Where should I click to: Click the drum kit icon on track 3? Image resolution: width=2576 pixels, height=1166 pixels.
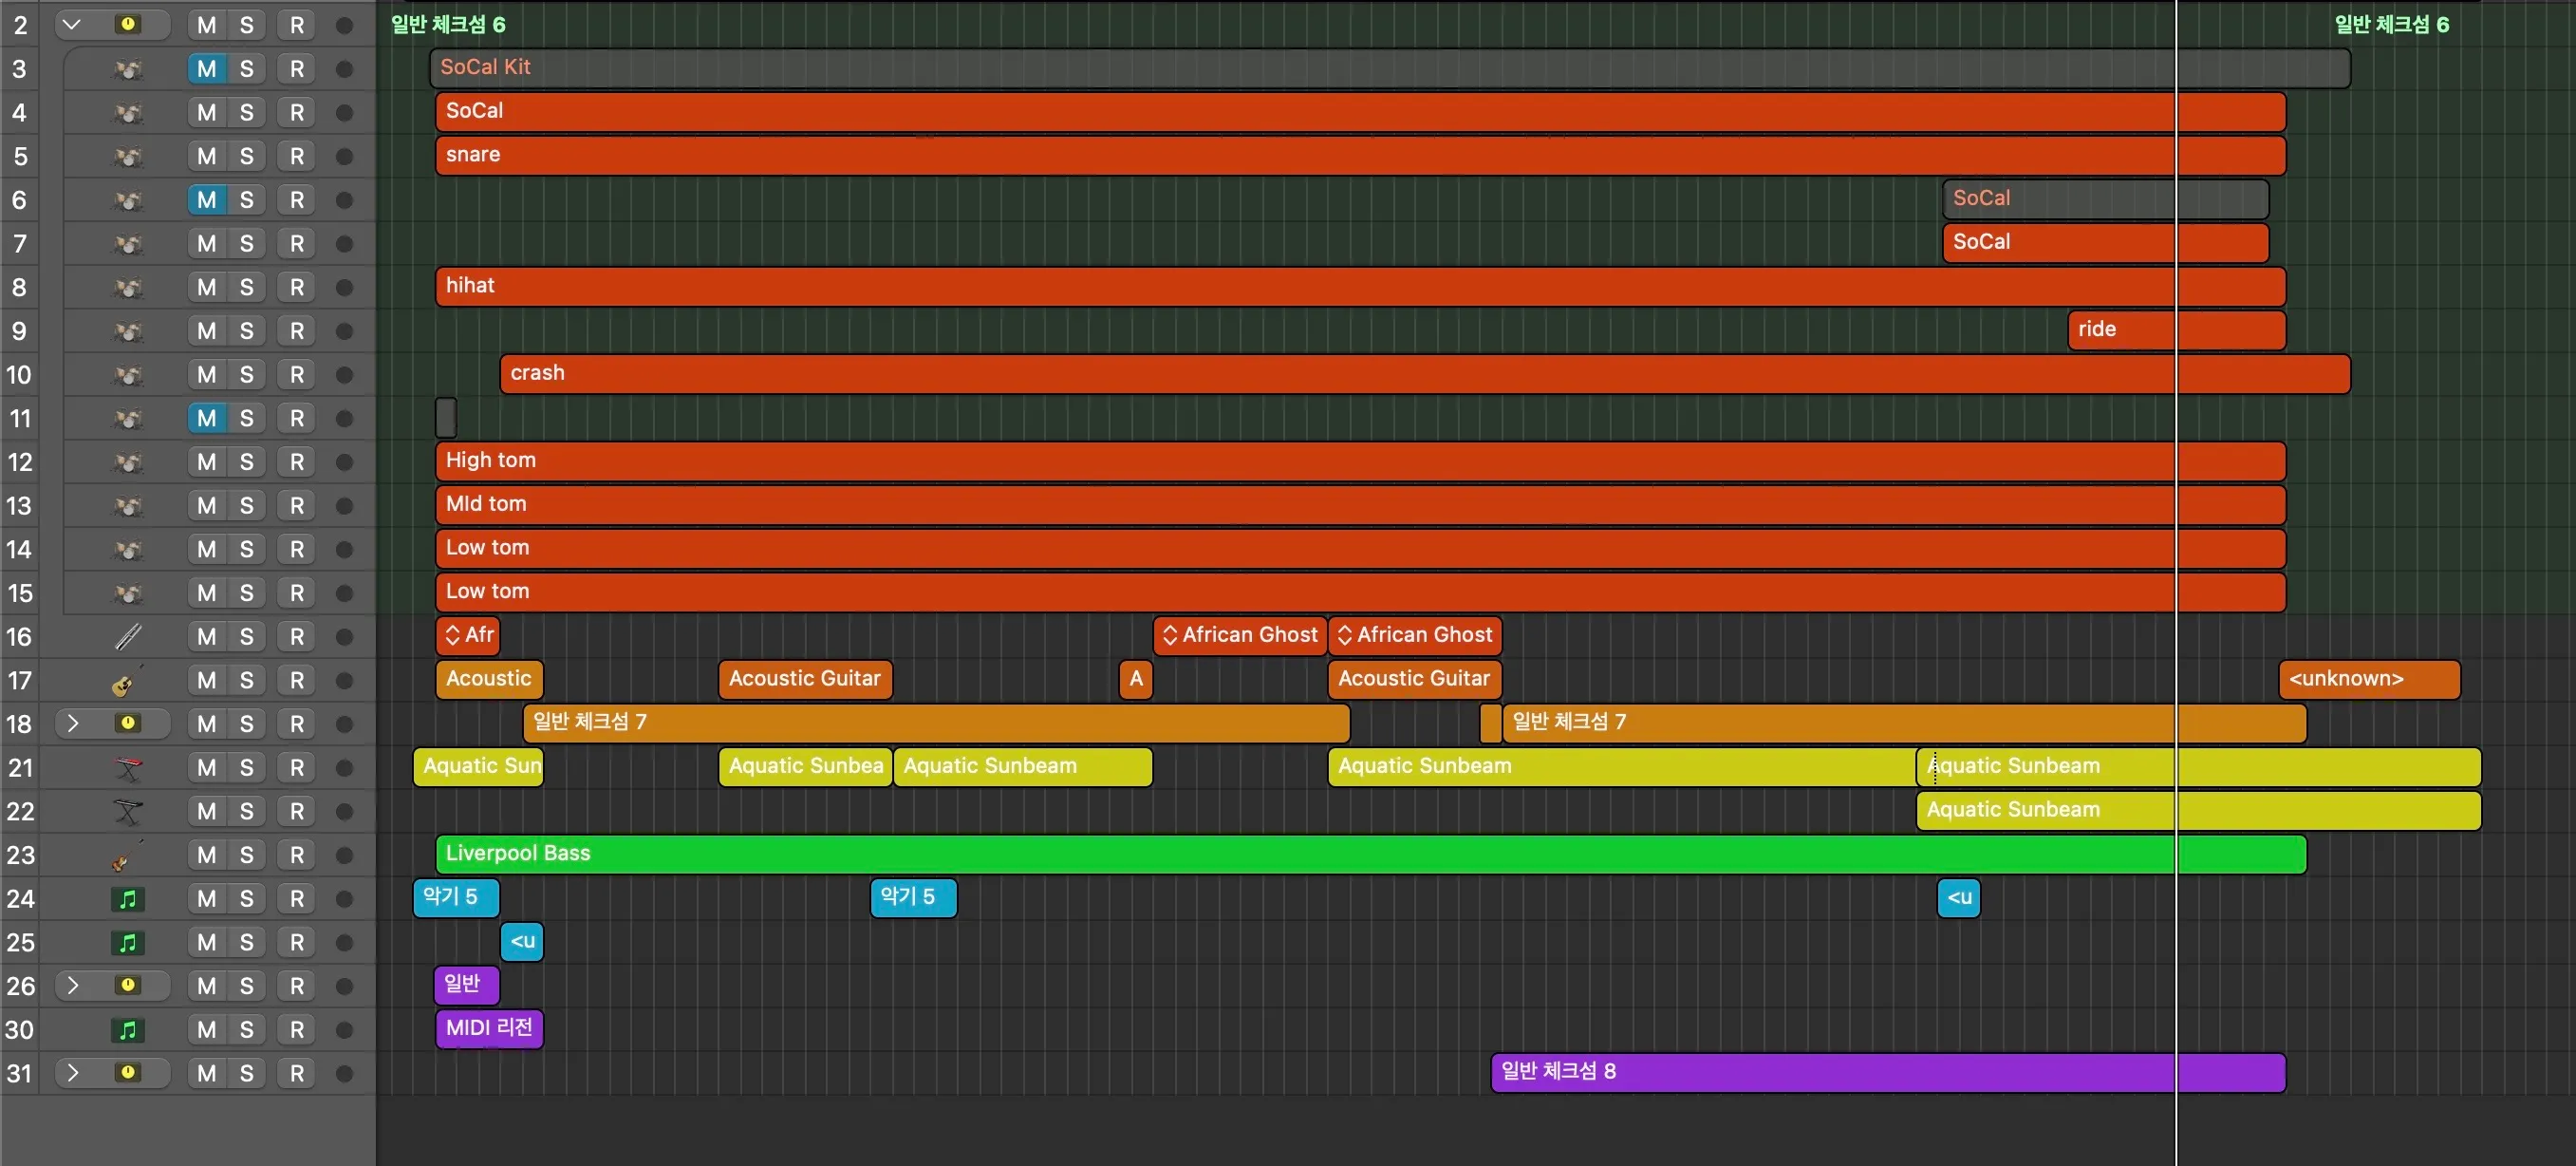pos(127,69)
